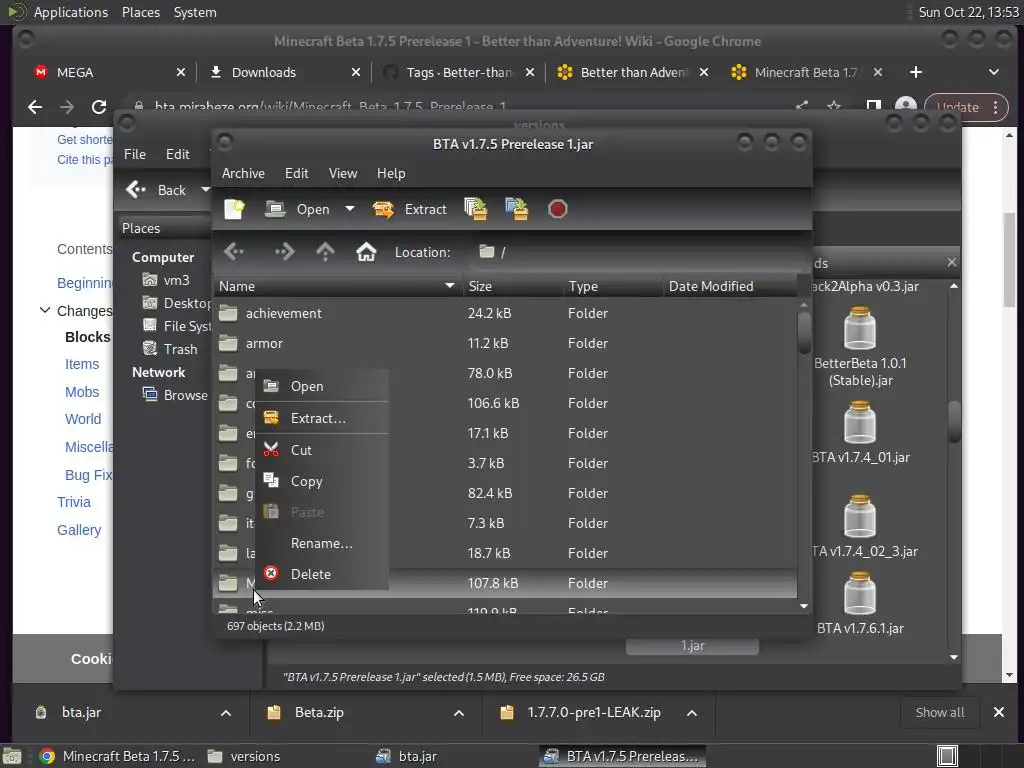Click the red Stop icon in the toolbar

(557, 209)
